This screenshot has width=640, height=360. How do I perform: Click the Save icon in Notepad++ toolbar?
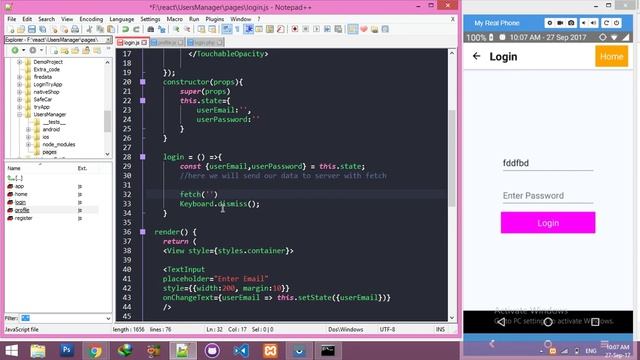click(31, 29)
